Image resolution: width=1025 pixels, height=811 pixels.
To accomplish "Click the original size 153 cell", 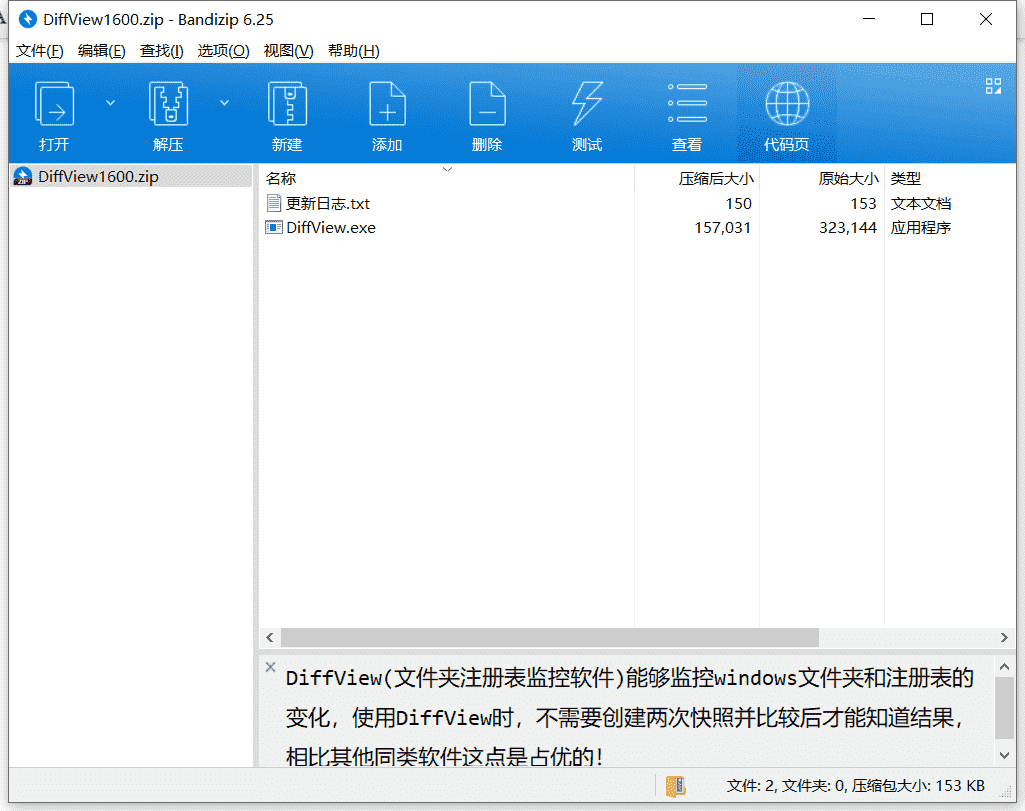I will point(863,204).
